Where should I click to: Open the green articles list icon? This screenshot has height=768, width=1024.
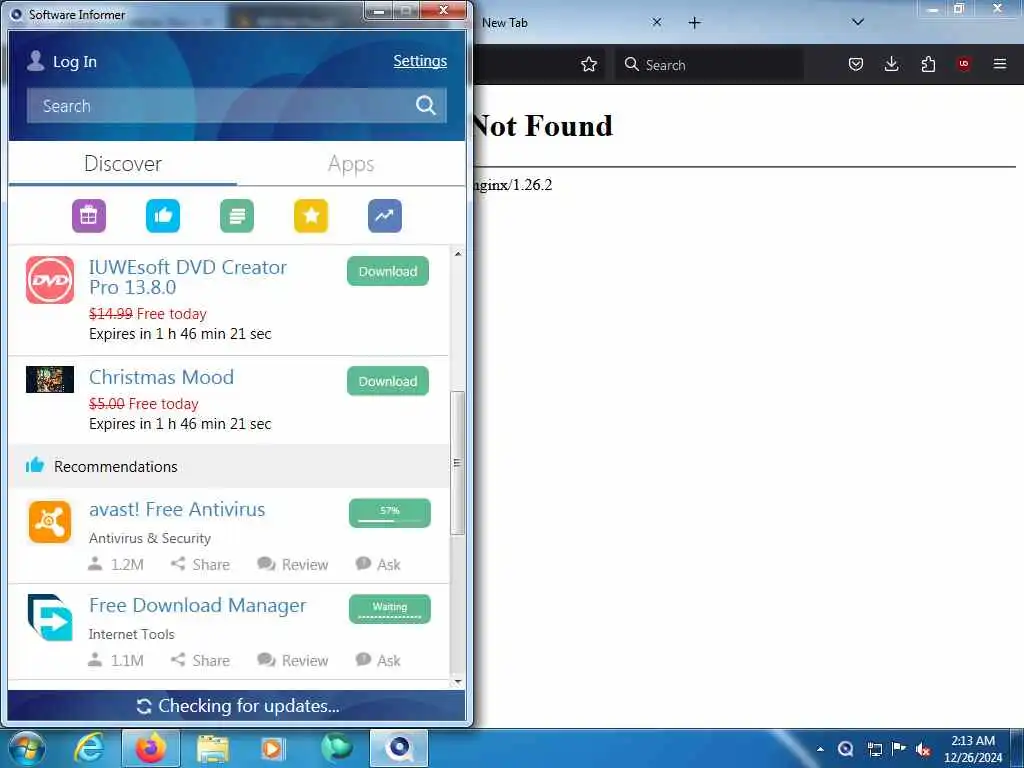tap(237, 216)
